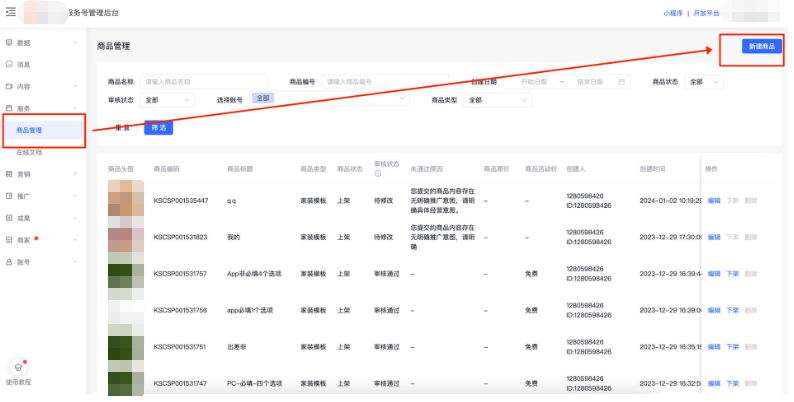Click product title app必填1个选项
This screenshot has height=402, width=794.
coord(250,310)
